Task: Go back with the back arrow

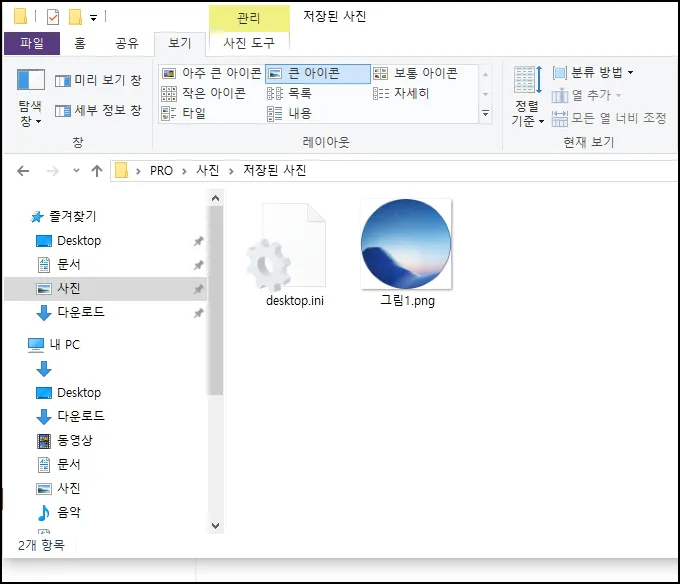Action: pos(23,171)
